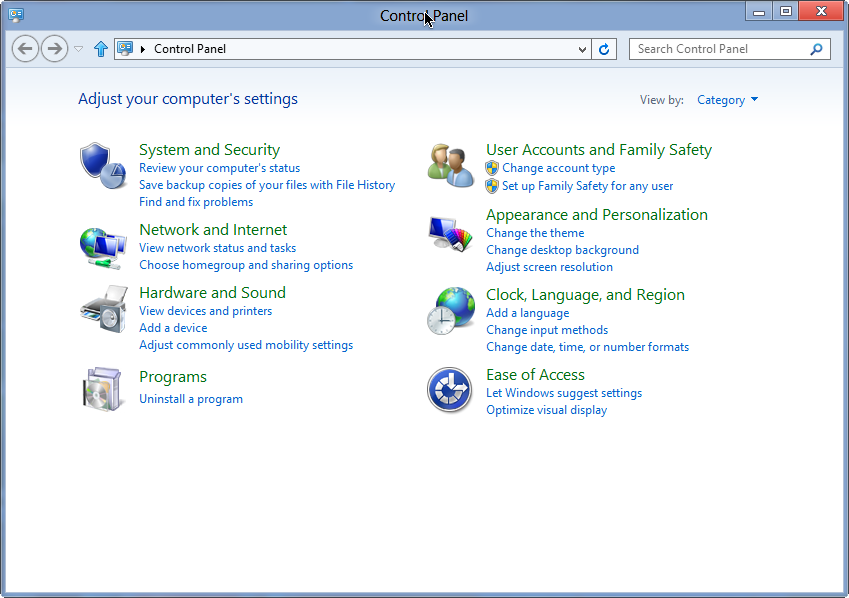Viewport: 849px width, 598px height.
Task: Open View network status and tasks
Action: tap(218, 248)
